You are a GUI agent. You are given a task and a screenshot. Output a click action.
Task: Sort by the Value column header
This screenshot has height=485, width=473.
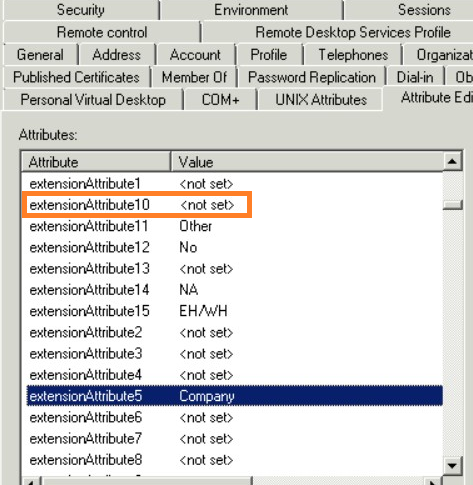pos(307,162)
